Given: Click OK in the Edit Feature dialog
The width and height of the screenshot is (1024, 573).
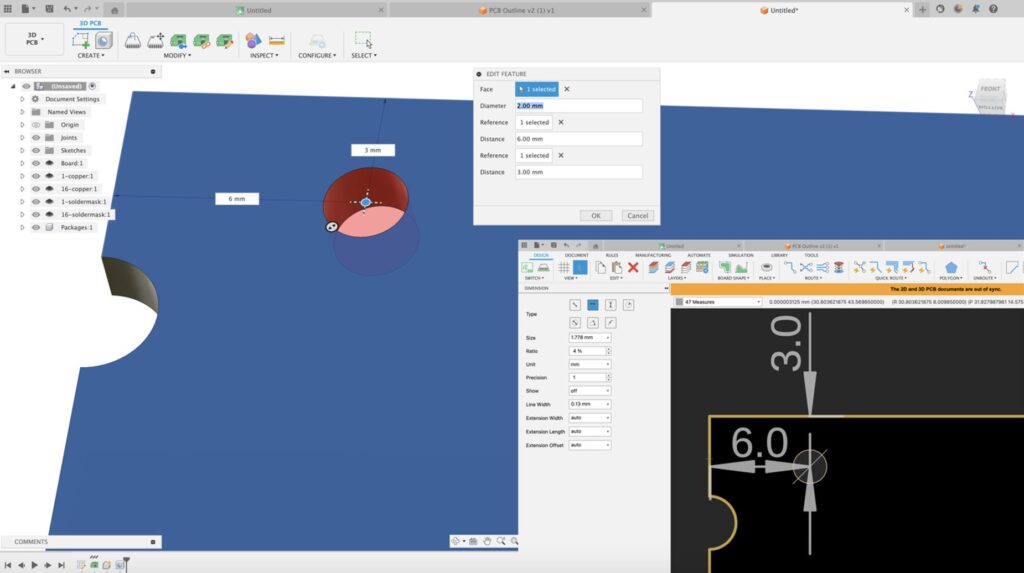Looking at the screenshot, I should tap(595, 215).
